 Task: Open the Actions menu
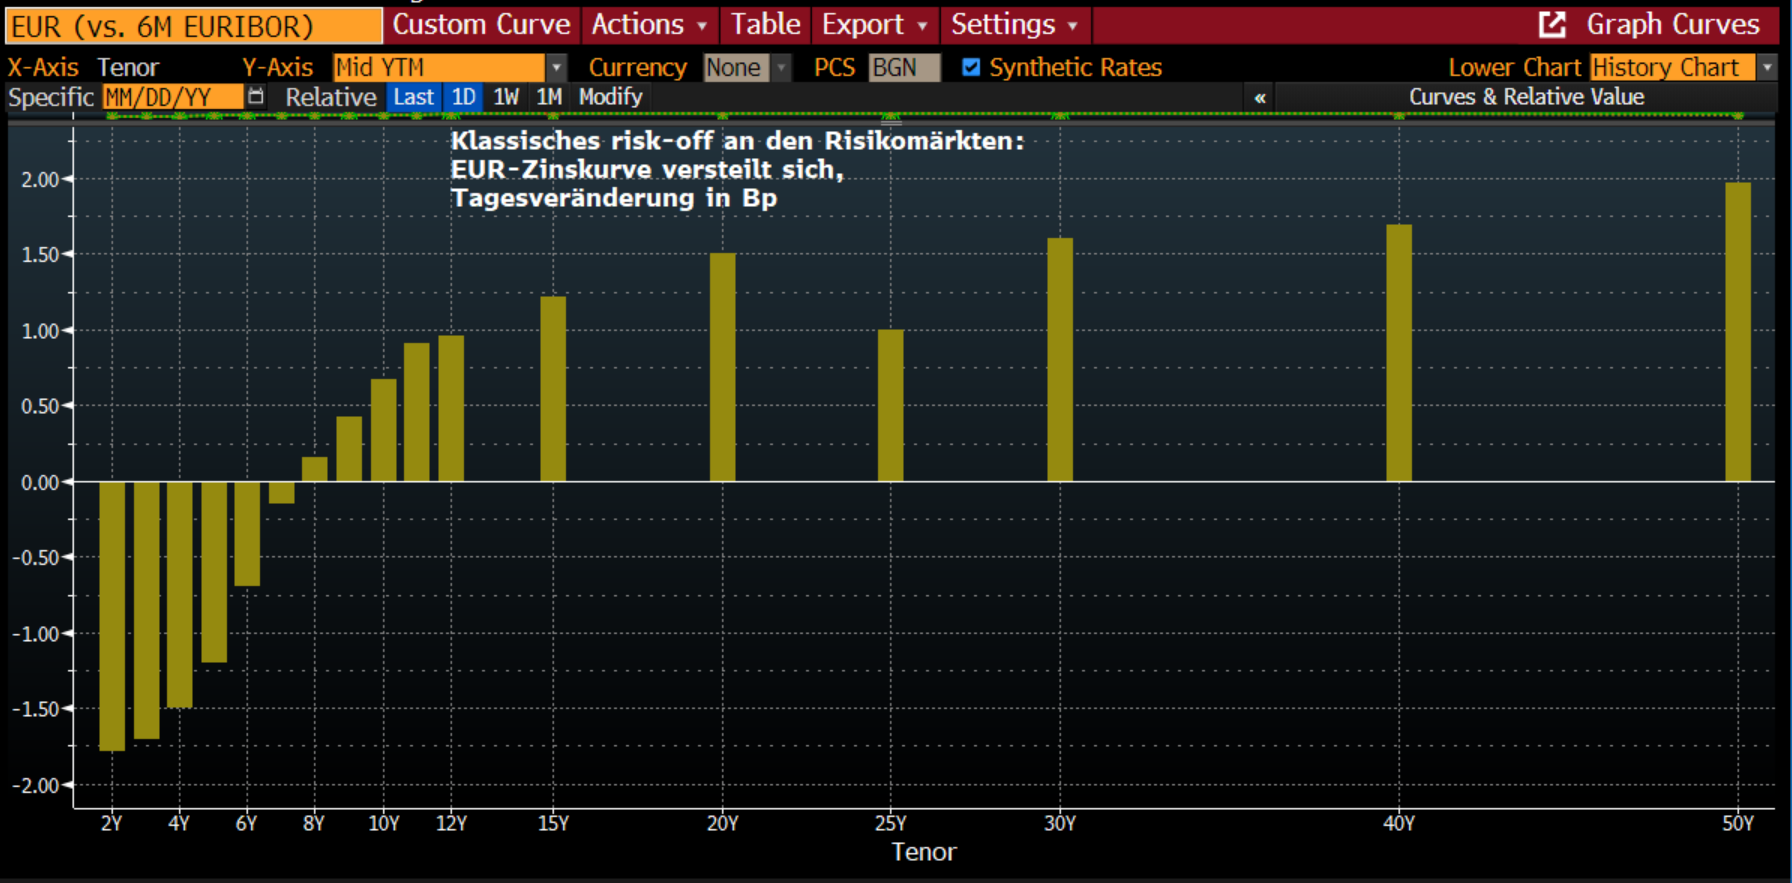coord(648,25)
